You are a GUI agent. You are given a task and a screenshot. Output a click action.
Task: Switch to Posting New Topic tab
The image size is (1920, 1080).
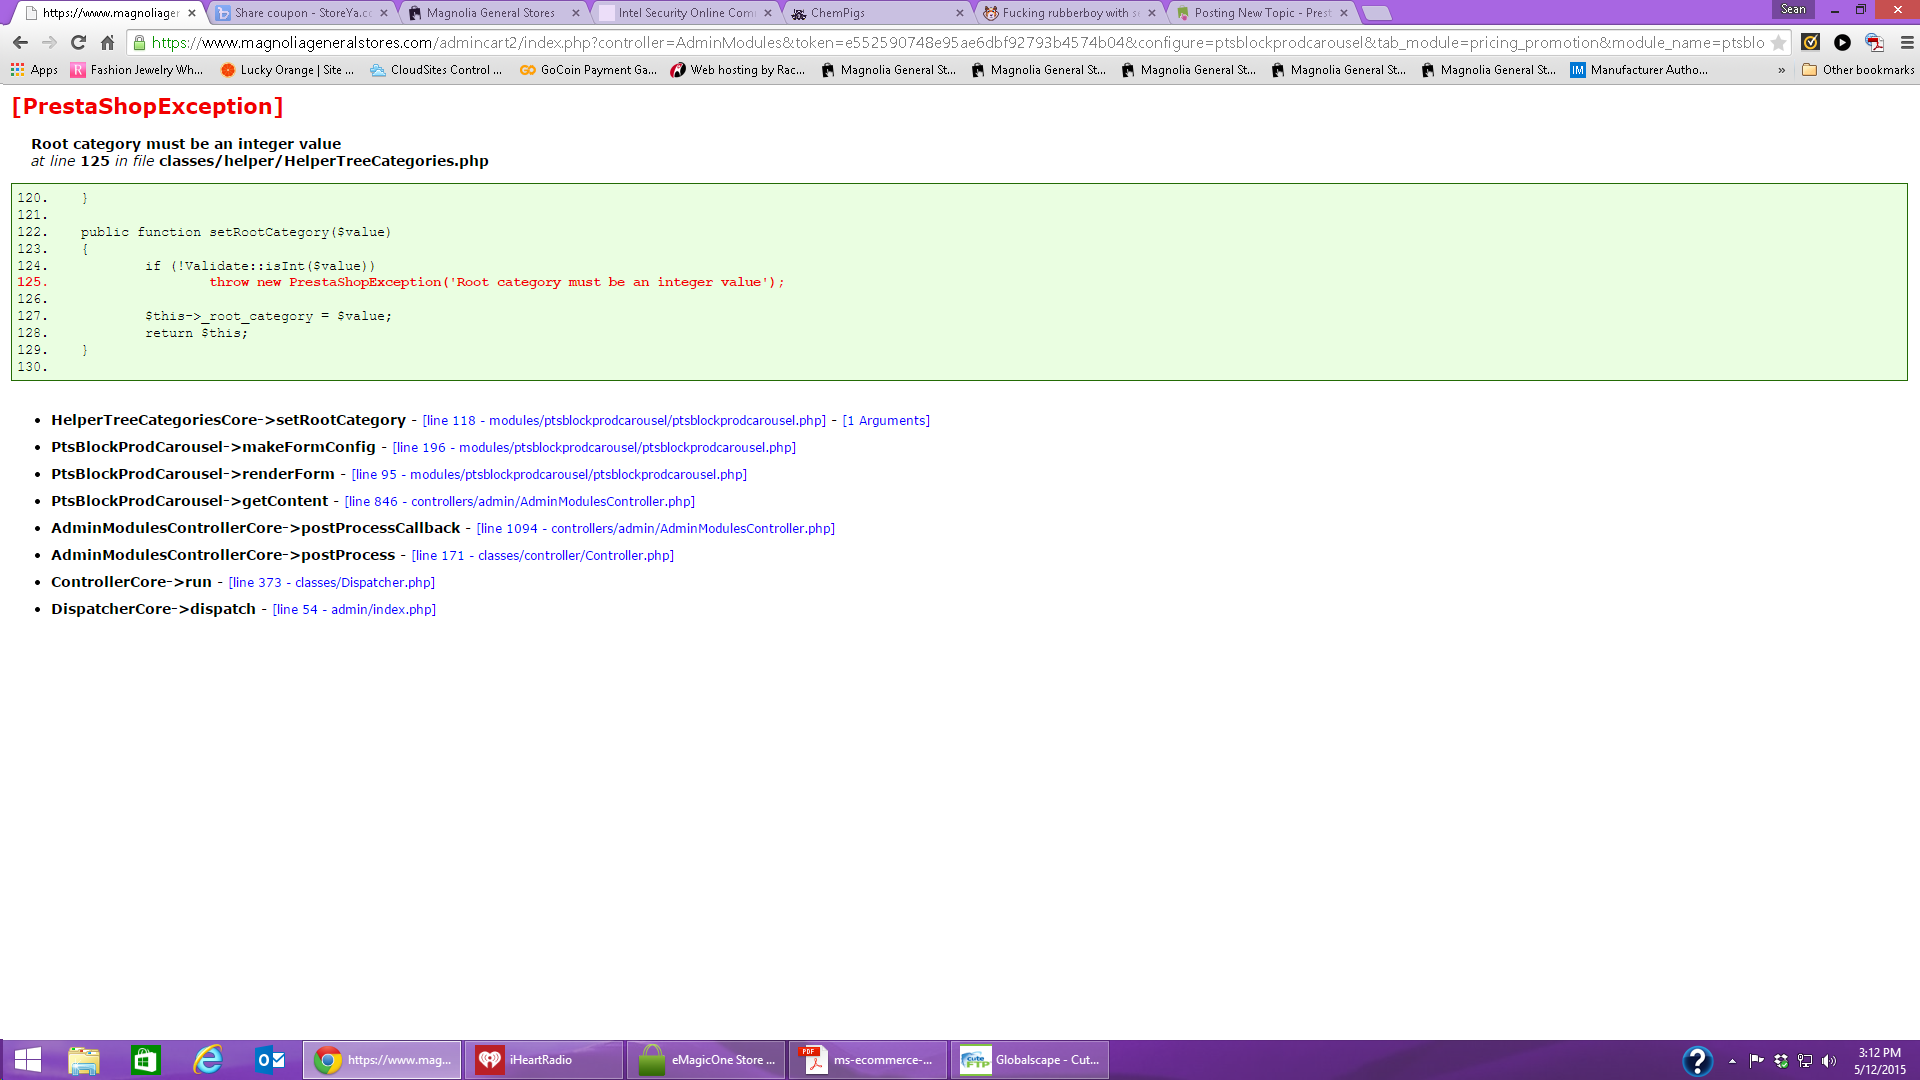[x=1262, y=13]
